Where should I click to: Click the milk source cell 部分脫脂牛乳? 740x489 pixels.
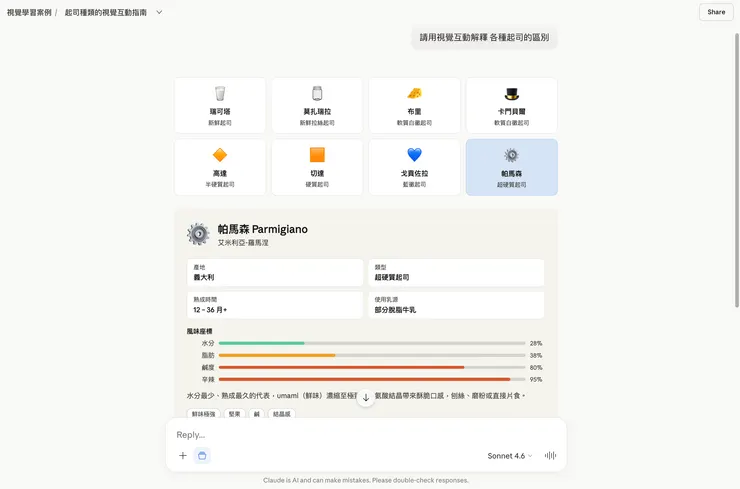[456, 305]
